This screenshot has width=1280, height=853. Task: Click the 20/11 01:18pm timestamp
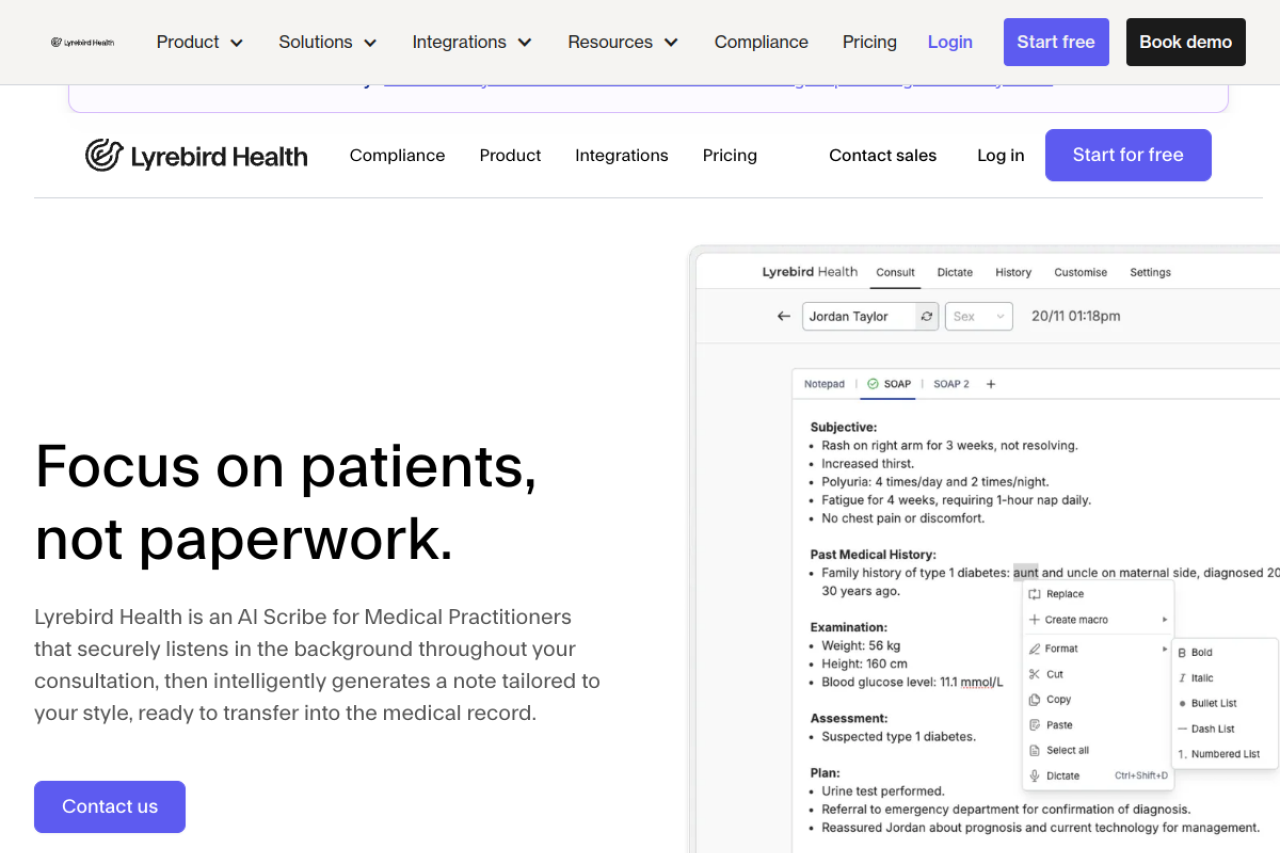pyautogui.click(x=1076, y=316)
